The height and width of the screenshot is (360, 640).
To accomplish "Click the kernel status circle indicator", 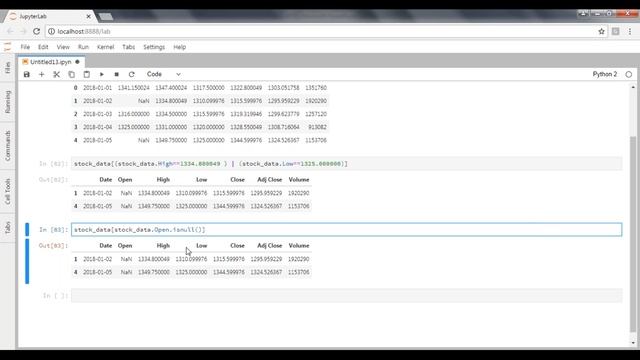I will (629, 74).
